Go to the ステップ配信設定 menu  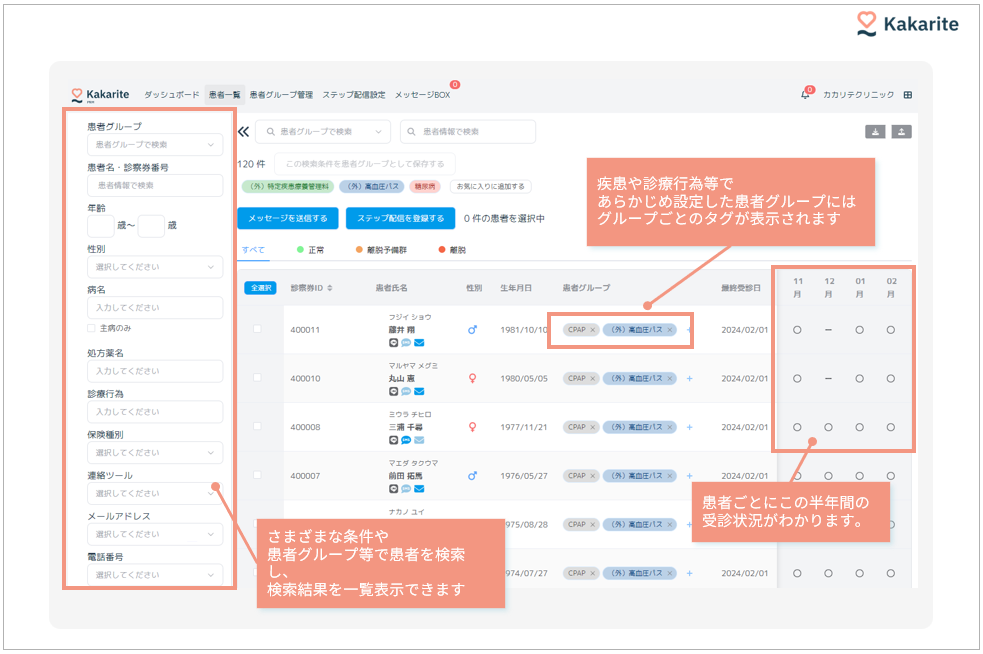pos(353,95)
